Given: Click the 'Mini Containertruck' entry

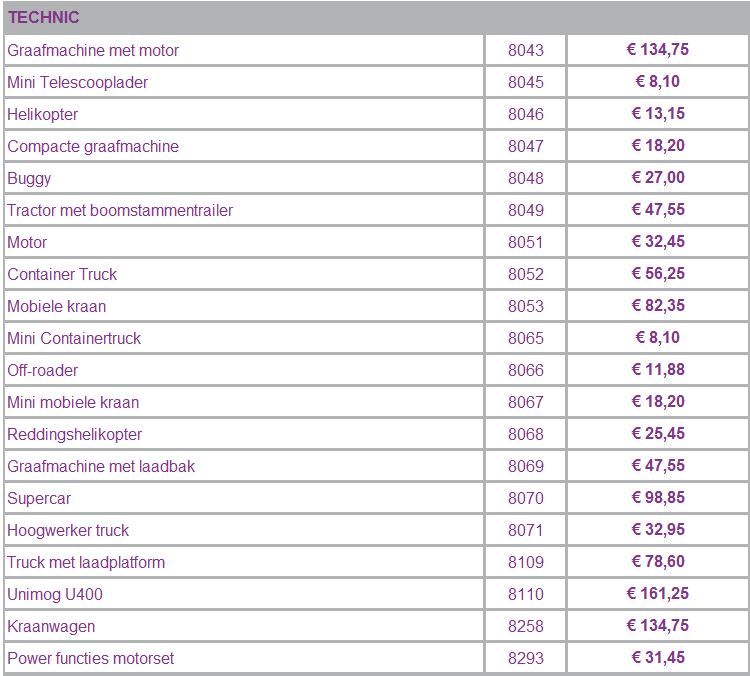Looking at the screenshot, I should tap(74, 339).
